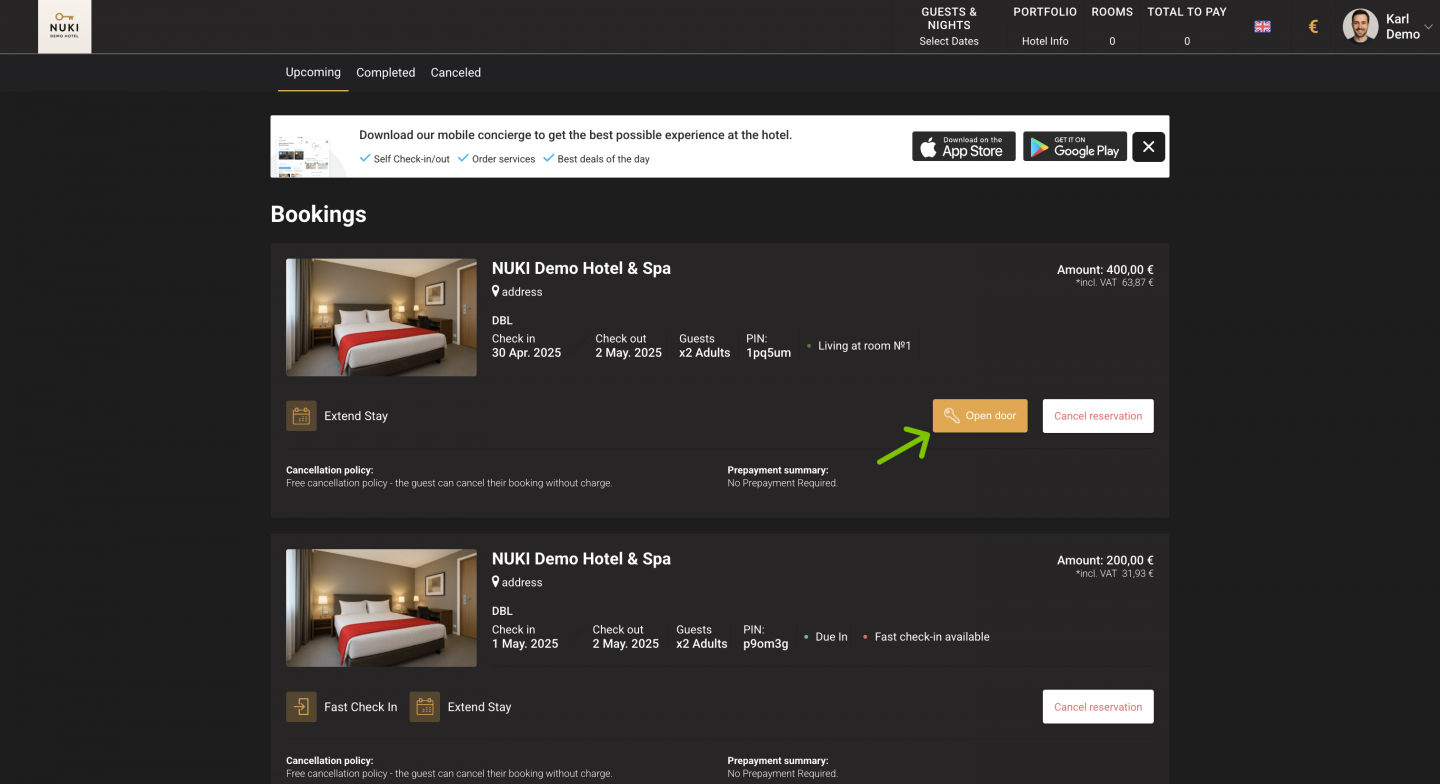Click the PIN code 1pq5um

click(x=768, y=353)
